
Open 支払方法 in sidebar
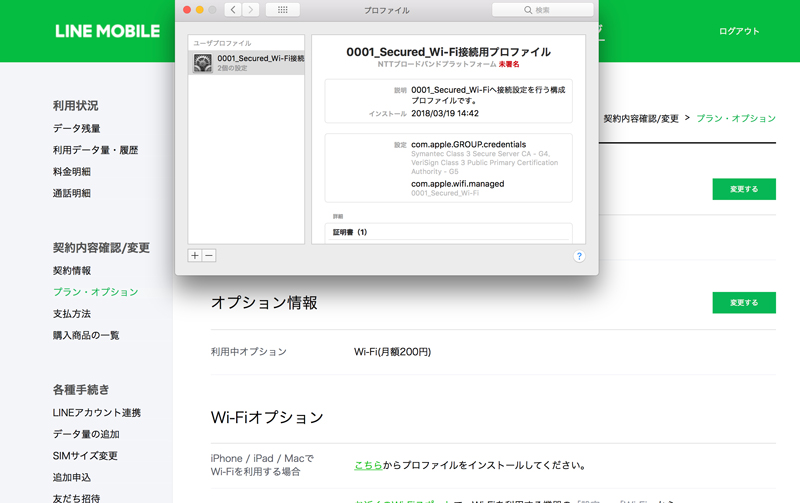click(x=71, y=314)
